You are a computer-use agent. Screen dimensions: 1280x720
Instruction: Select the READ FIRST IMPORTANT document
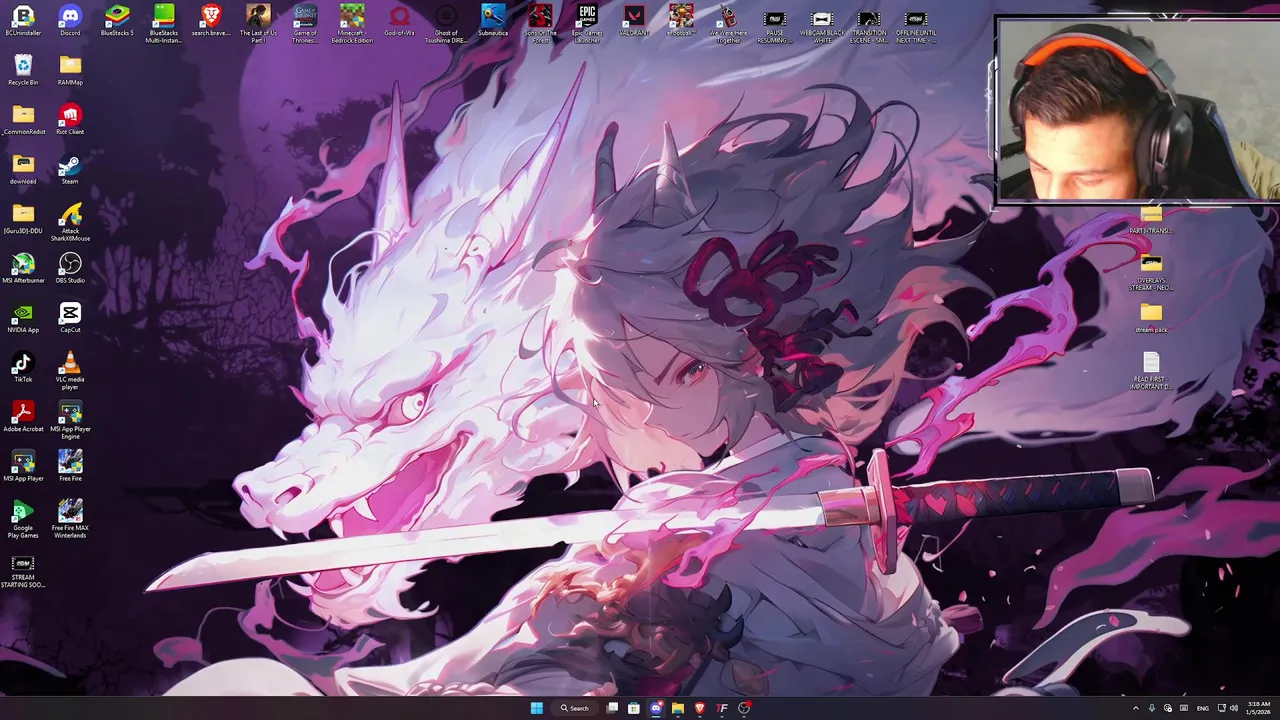coord(1151,370)
